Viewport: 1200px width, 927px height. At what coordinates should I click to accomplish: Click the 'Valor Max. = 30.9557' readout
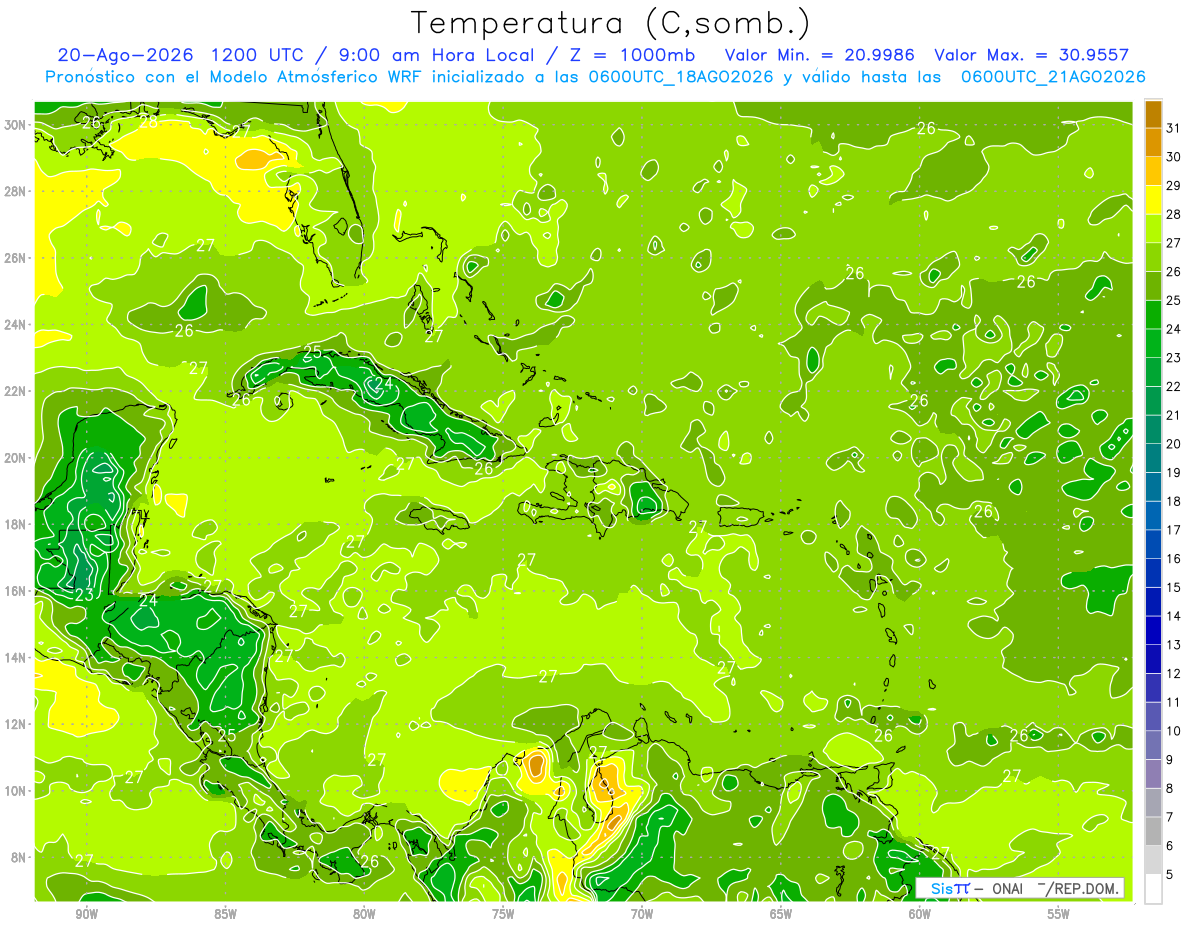tap(1032, 55)
